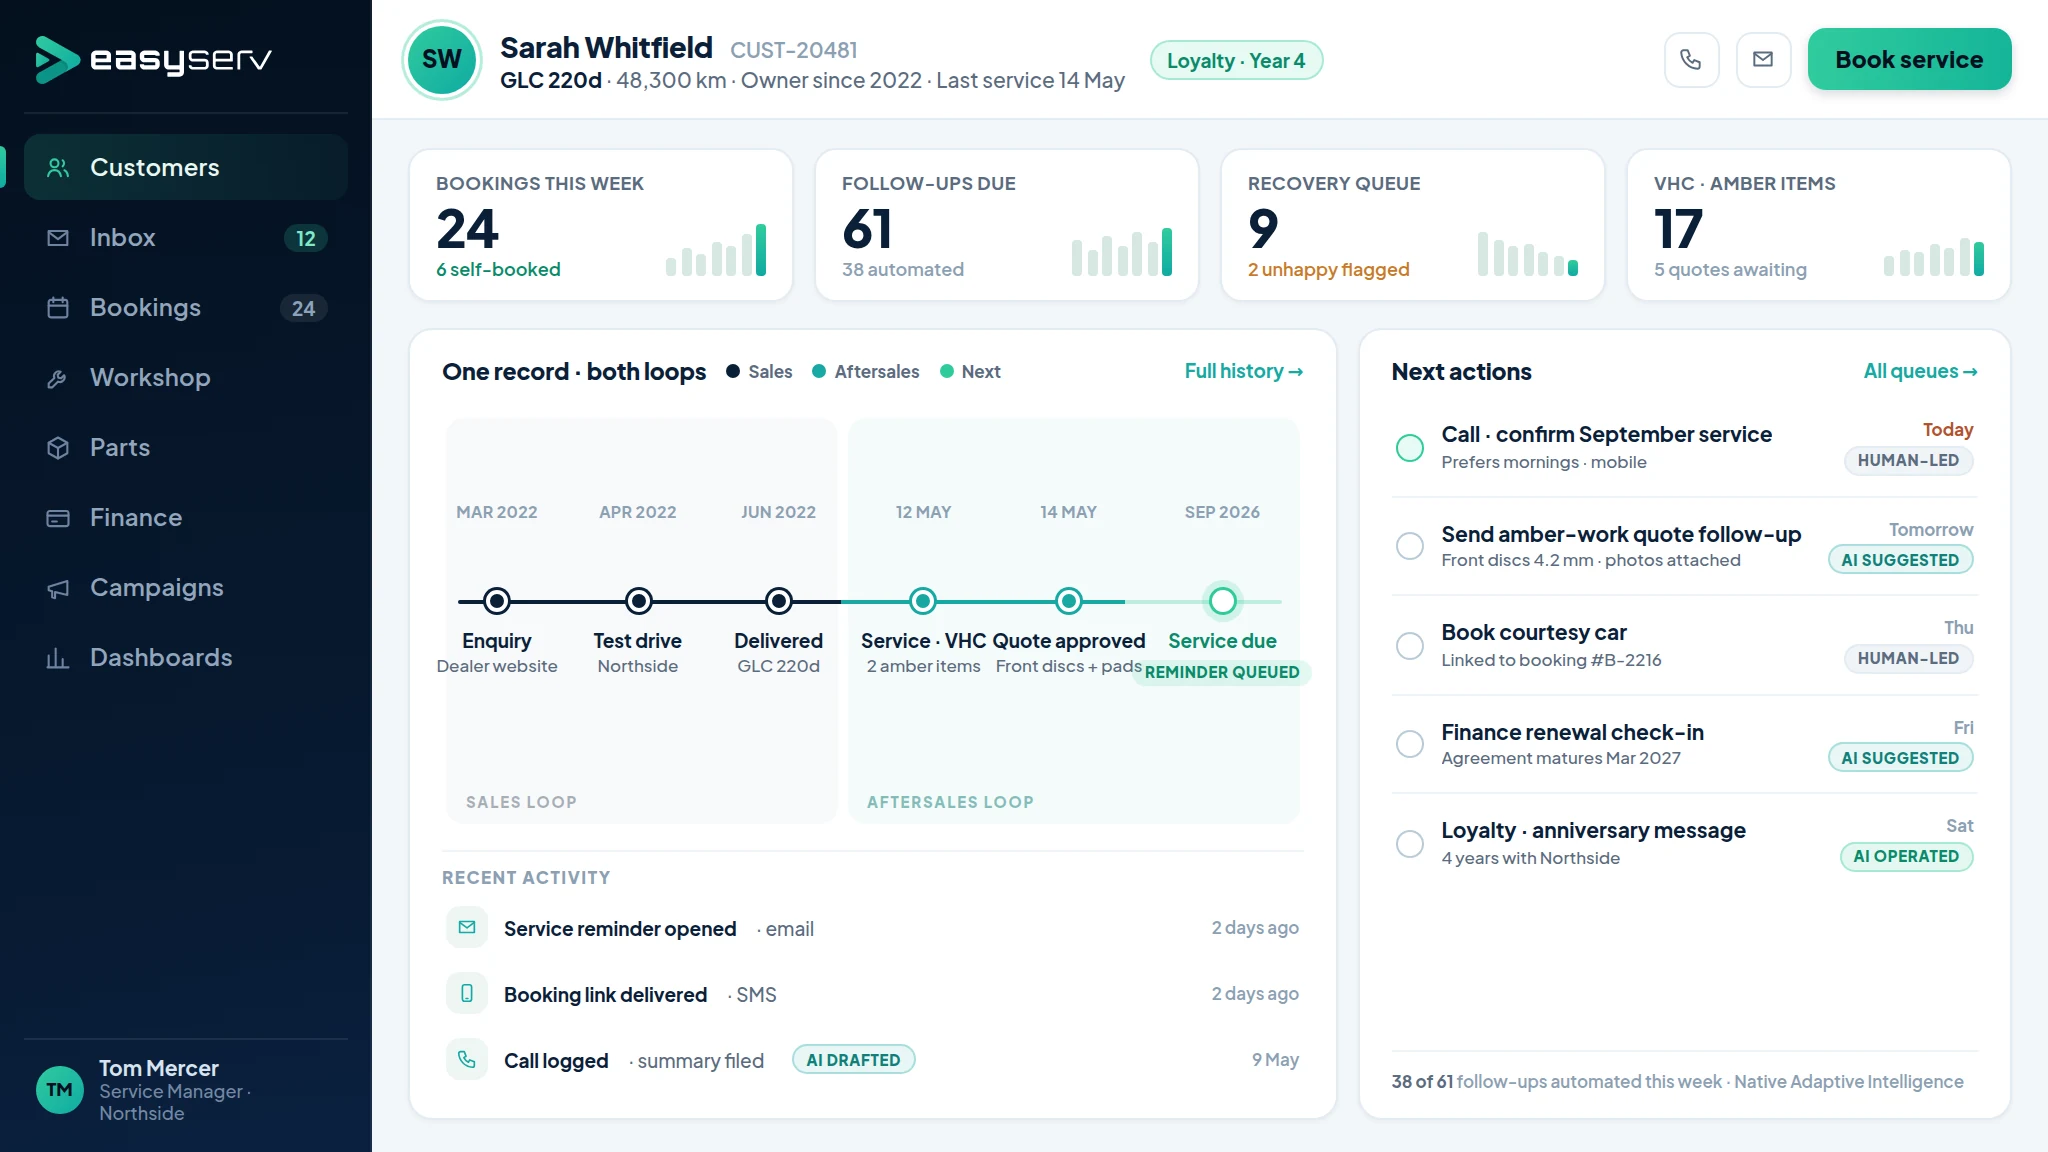The image size is (2048, 1152).
Task: Click the Workshop wrench icon in sidebar
Action: 58,378
